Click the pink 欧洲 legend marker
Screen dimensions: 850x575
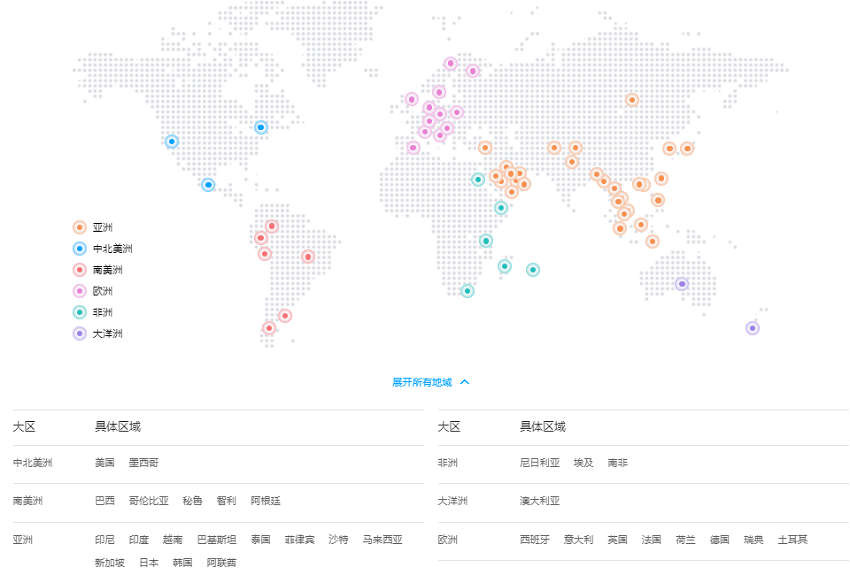tap(80, 291)
